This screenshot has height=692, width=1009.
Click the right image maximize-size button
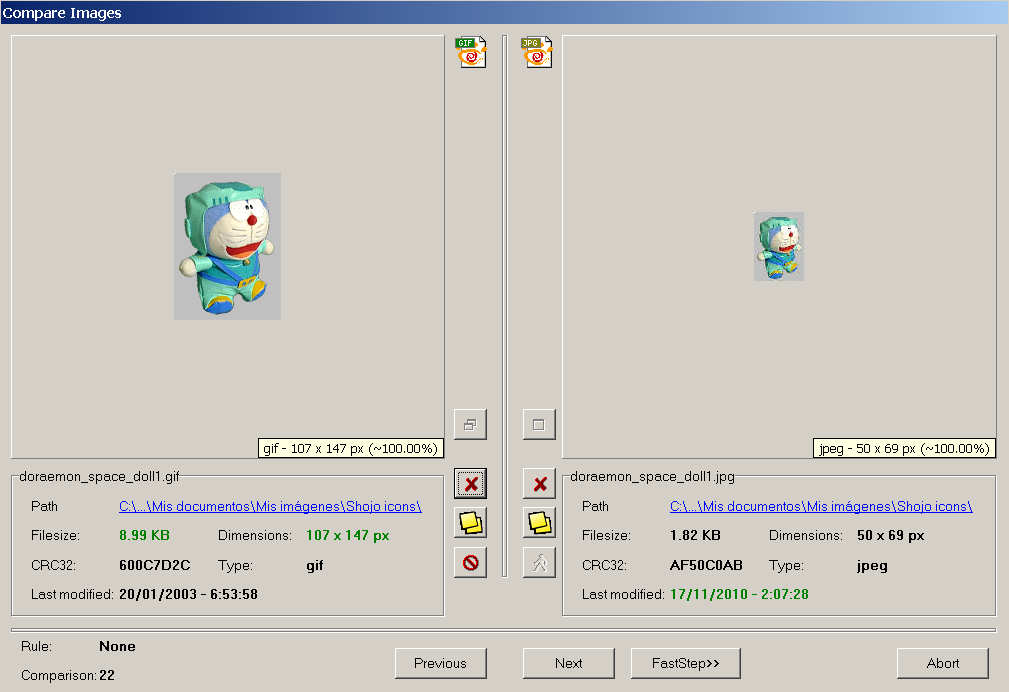pyautogui.click(x=539, y=424)
